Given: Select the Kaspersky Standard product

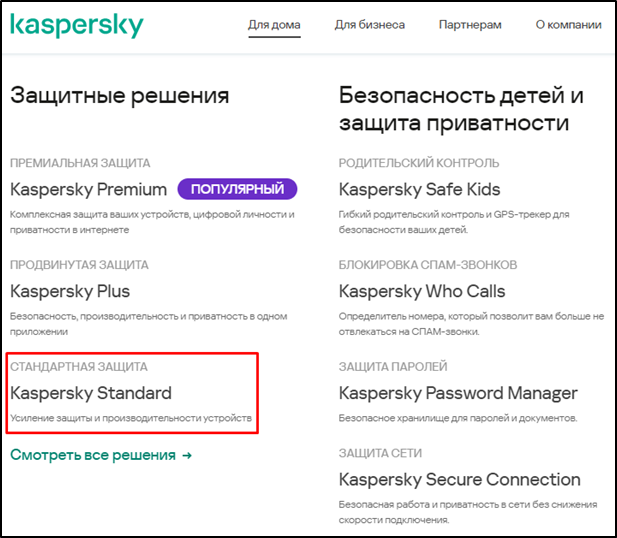Looking at the screenshot, I should (91, 393).
